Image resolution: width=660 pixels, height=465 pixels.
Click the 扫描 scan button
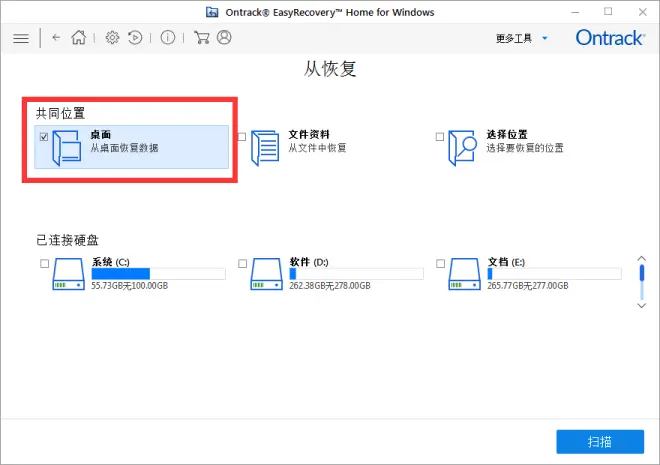click(x=600, y=441)
